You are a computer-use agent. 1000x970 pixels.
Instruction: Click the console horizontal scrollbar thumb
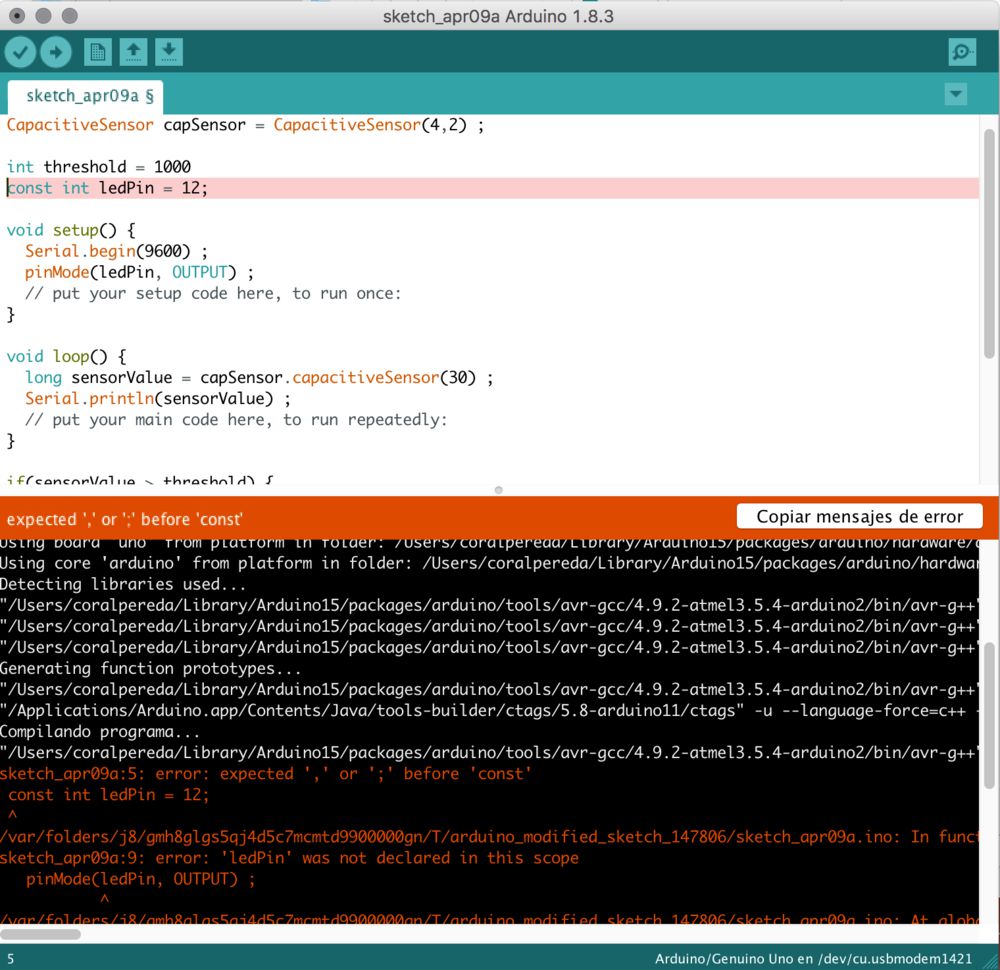[x=40, y=934]
